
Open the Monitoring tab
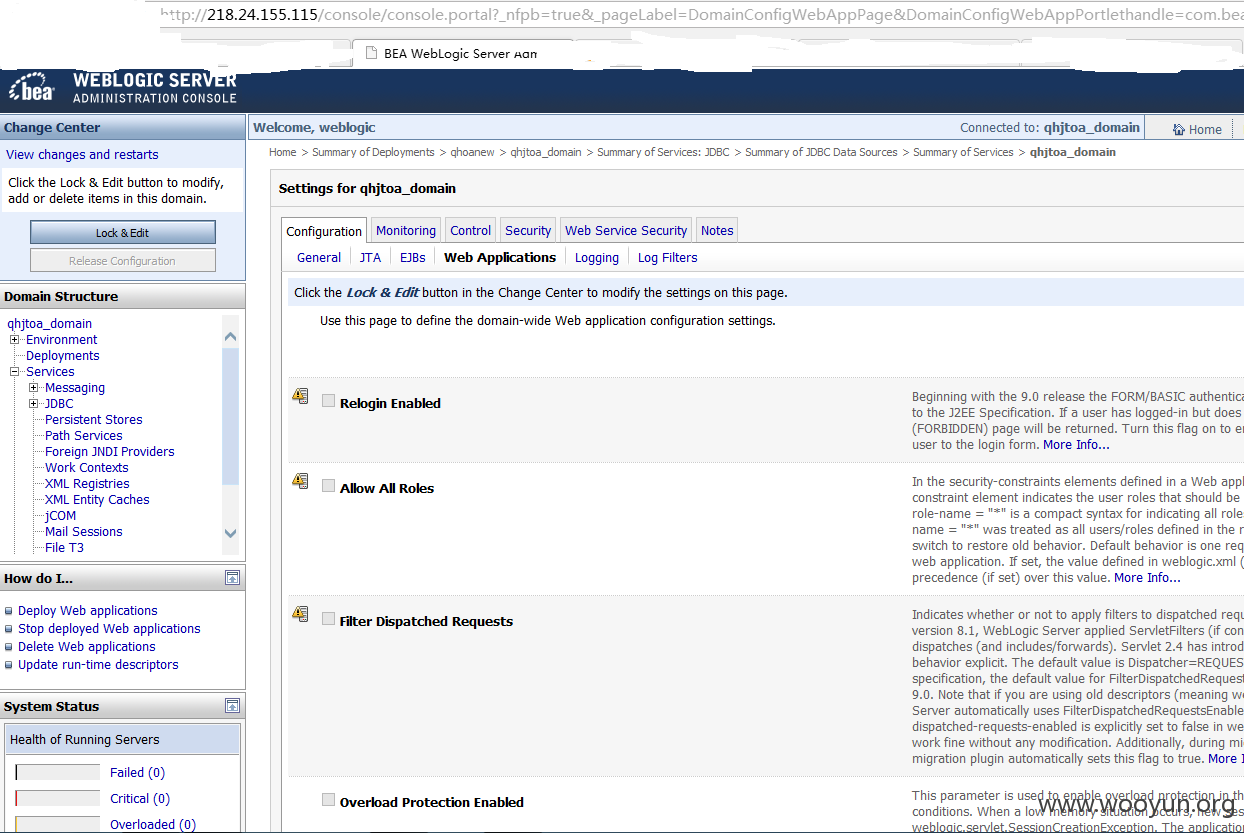(x=406, y=230)
